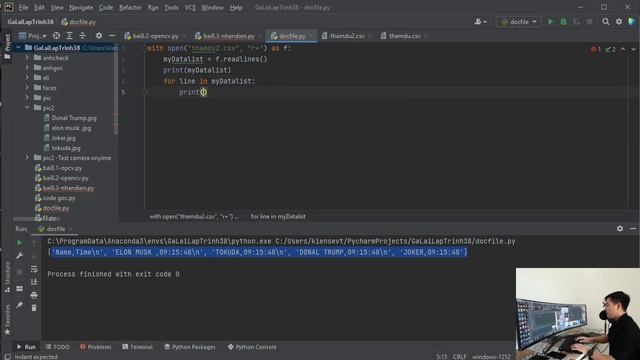Screen dimensions: 640x360
Task: Collapse the GaLaiLapTrinh38 root folder
Action: pyautogui.click(x=18, y=48)
